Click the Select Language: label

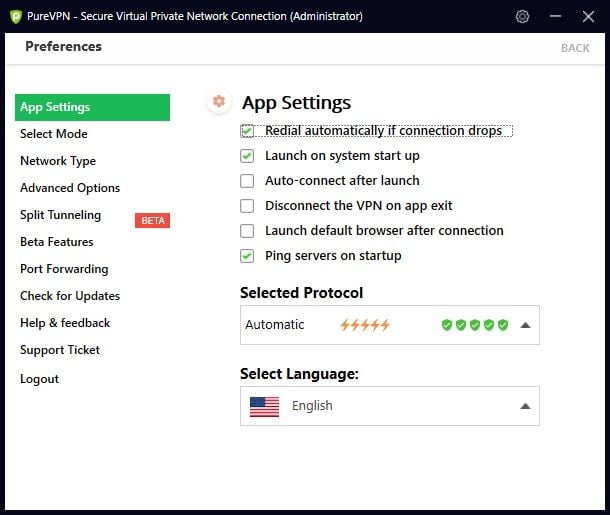click(x=299, y=374)
